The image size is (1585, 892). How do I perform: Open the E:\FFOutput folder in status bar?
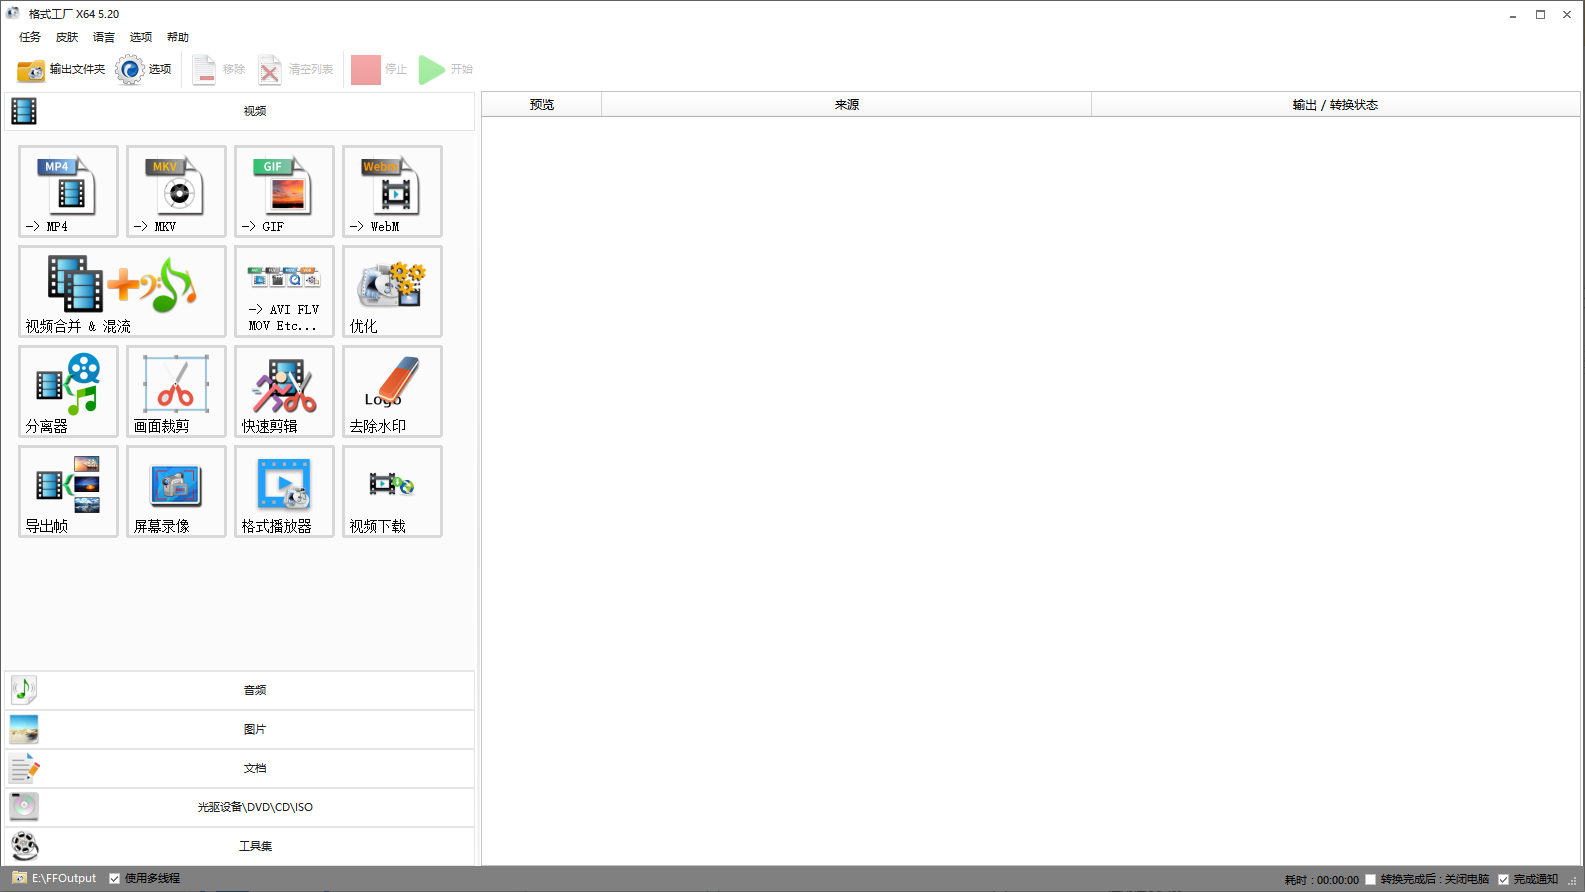[x=54, y=878]
